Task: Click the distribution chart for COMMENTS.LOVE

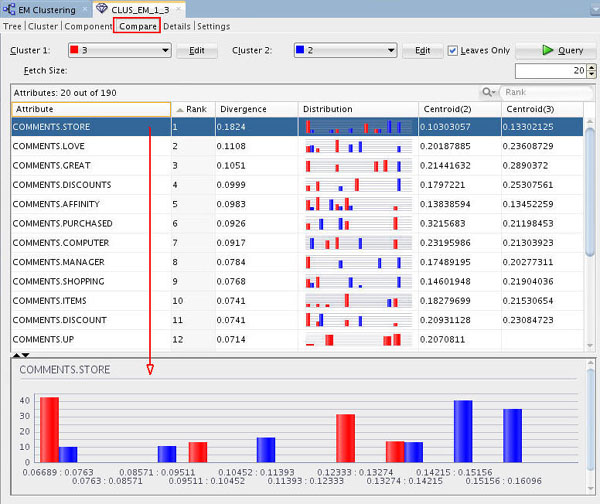Action: pos(356,146)
